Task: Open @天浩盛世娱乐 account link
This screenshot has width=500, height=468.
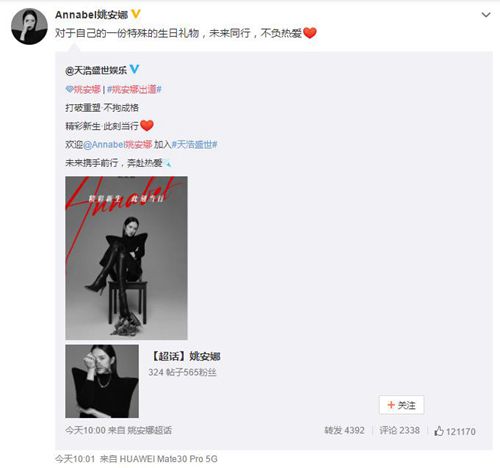Action: (96, 70)
